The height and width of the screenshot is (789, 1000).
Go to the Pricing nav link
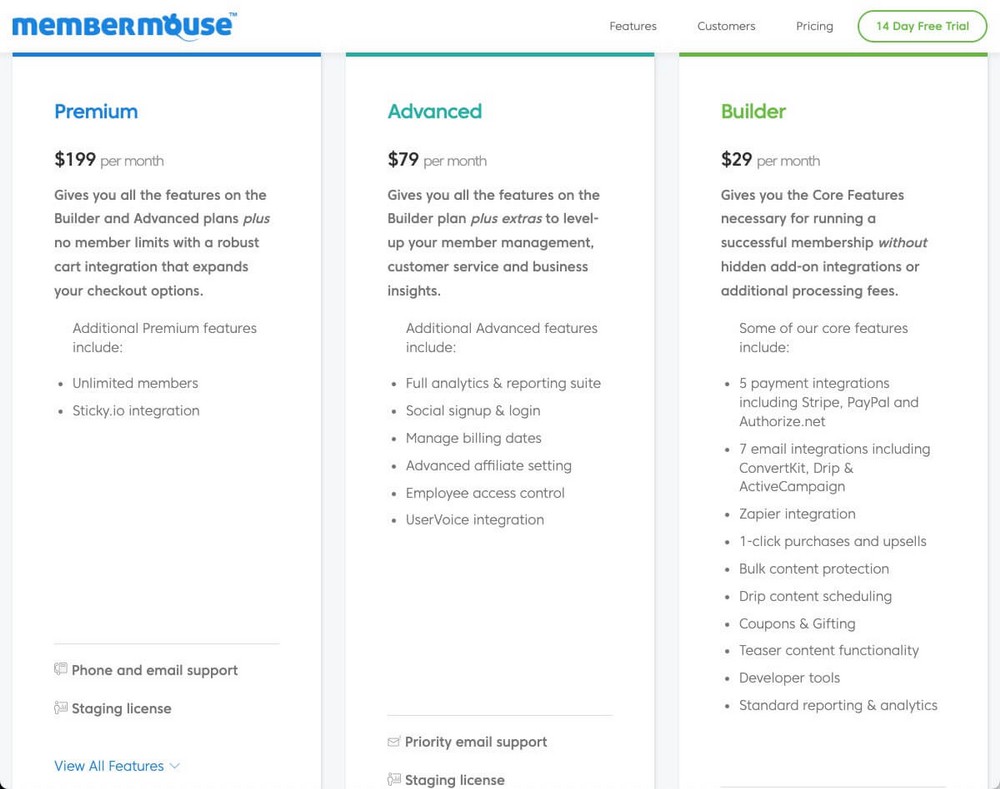(x=814, y=26)
